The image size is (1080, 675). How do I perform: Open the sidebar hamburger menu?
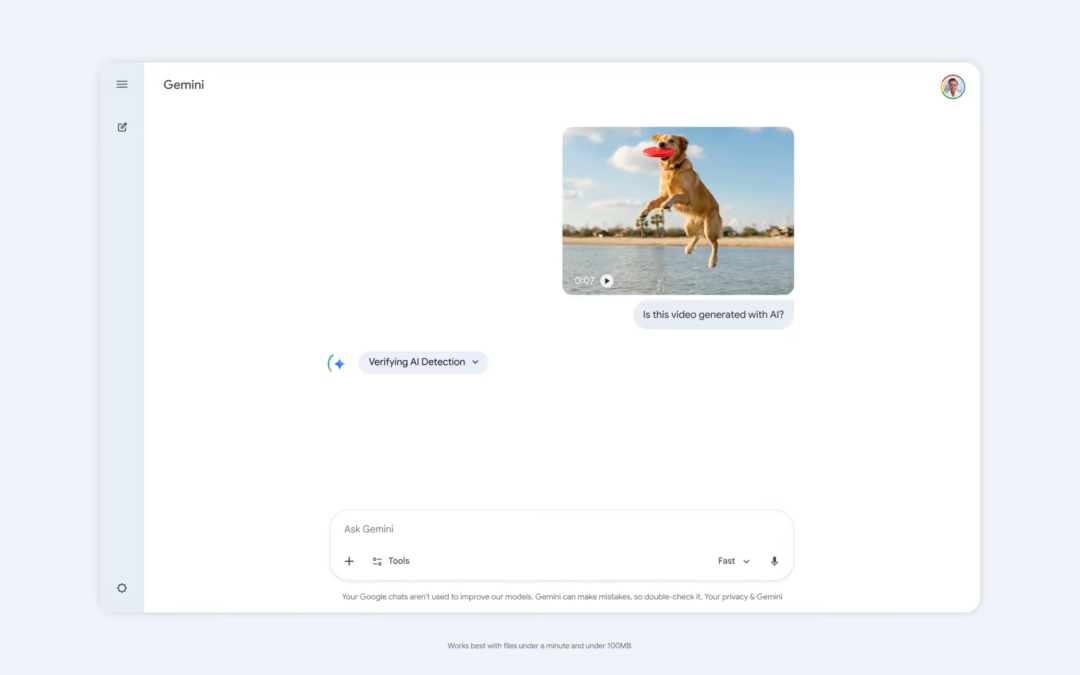[122, 84]
